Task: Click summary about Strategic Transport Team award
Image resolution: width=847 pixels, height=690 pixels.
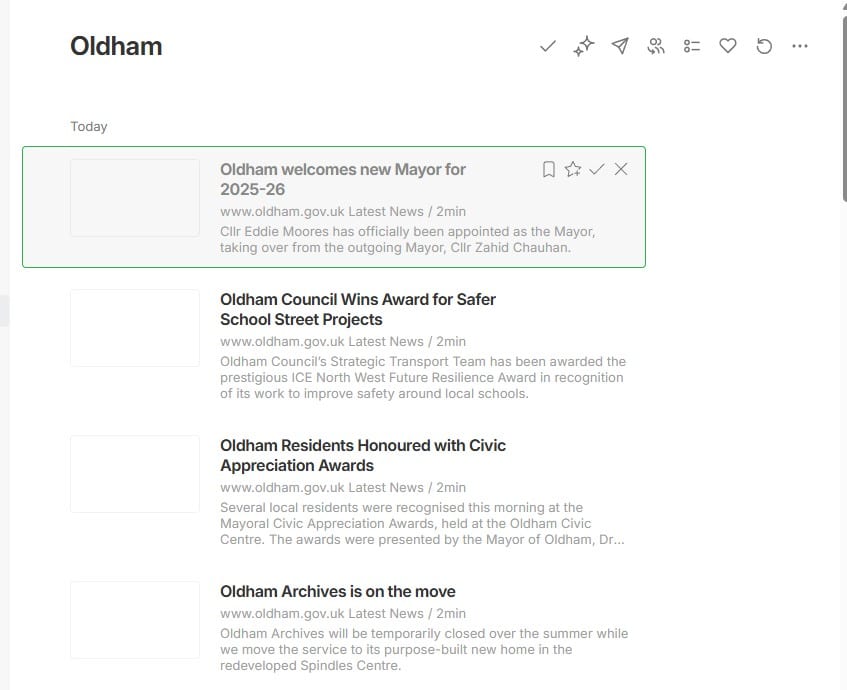Action: (x=423, y=378)
